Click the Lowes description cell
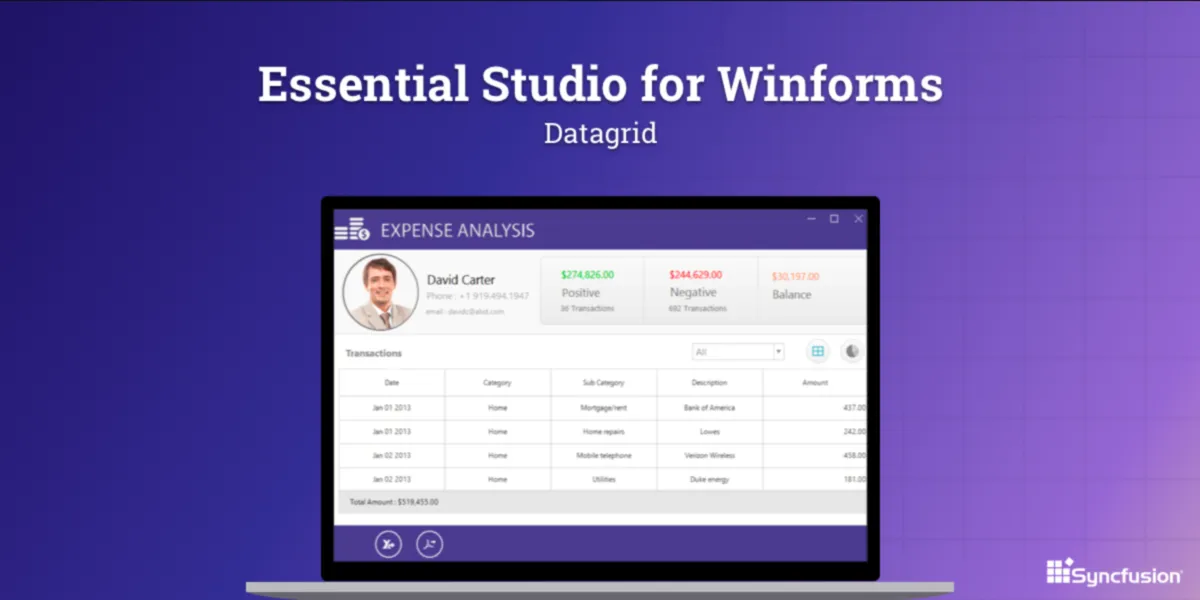The image size is (1200, 600). pos(710,432)
